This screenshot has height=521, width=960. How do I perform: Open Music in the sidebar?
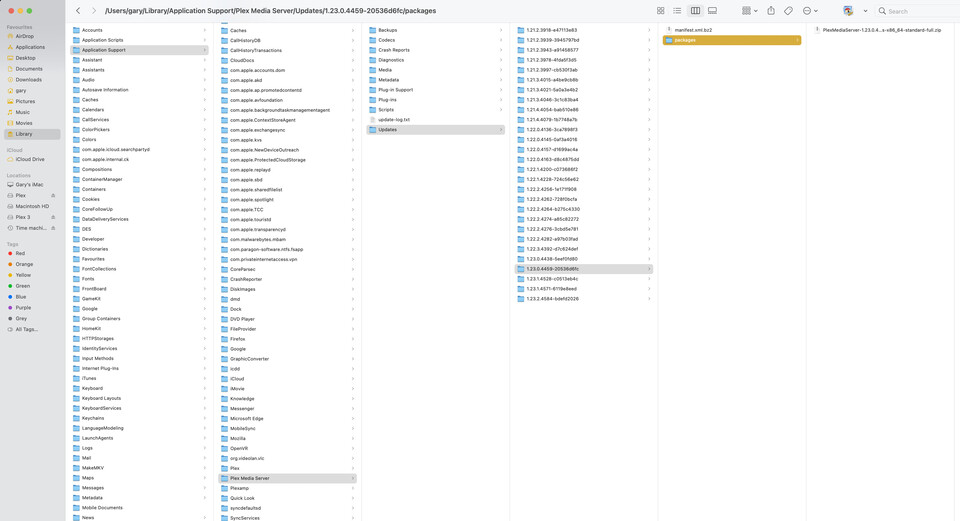point(23,112)
